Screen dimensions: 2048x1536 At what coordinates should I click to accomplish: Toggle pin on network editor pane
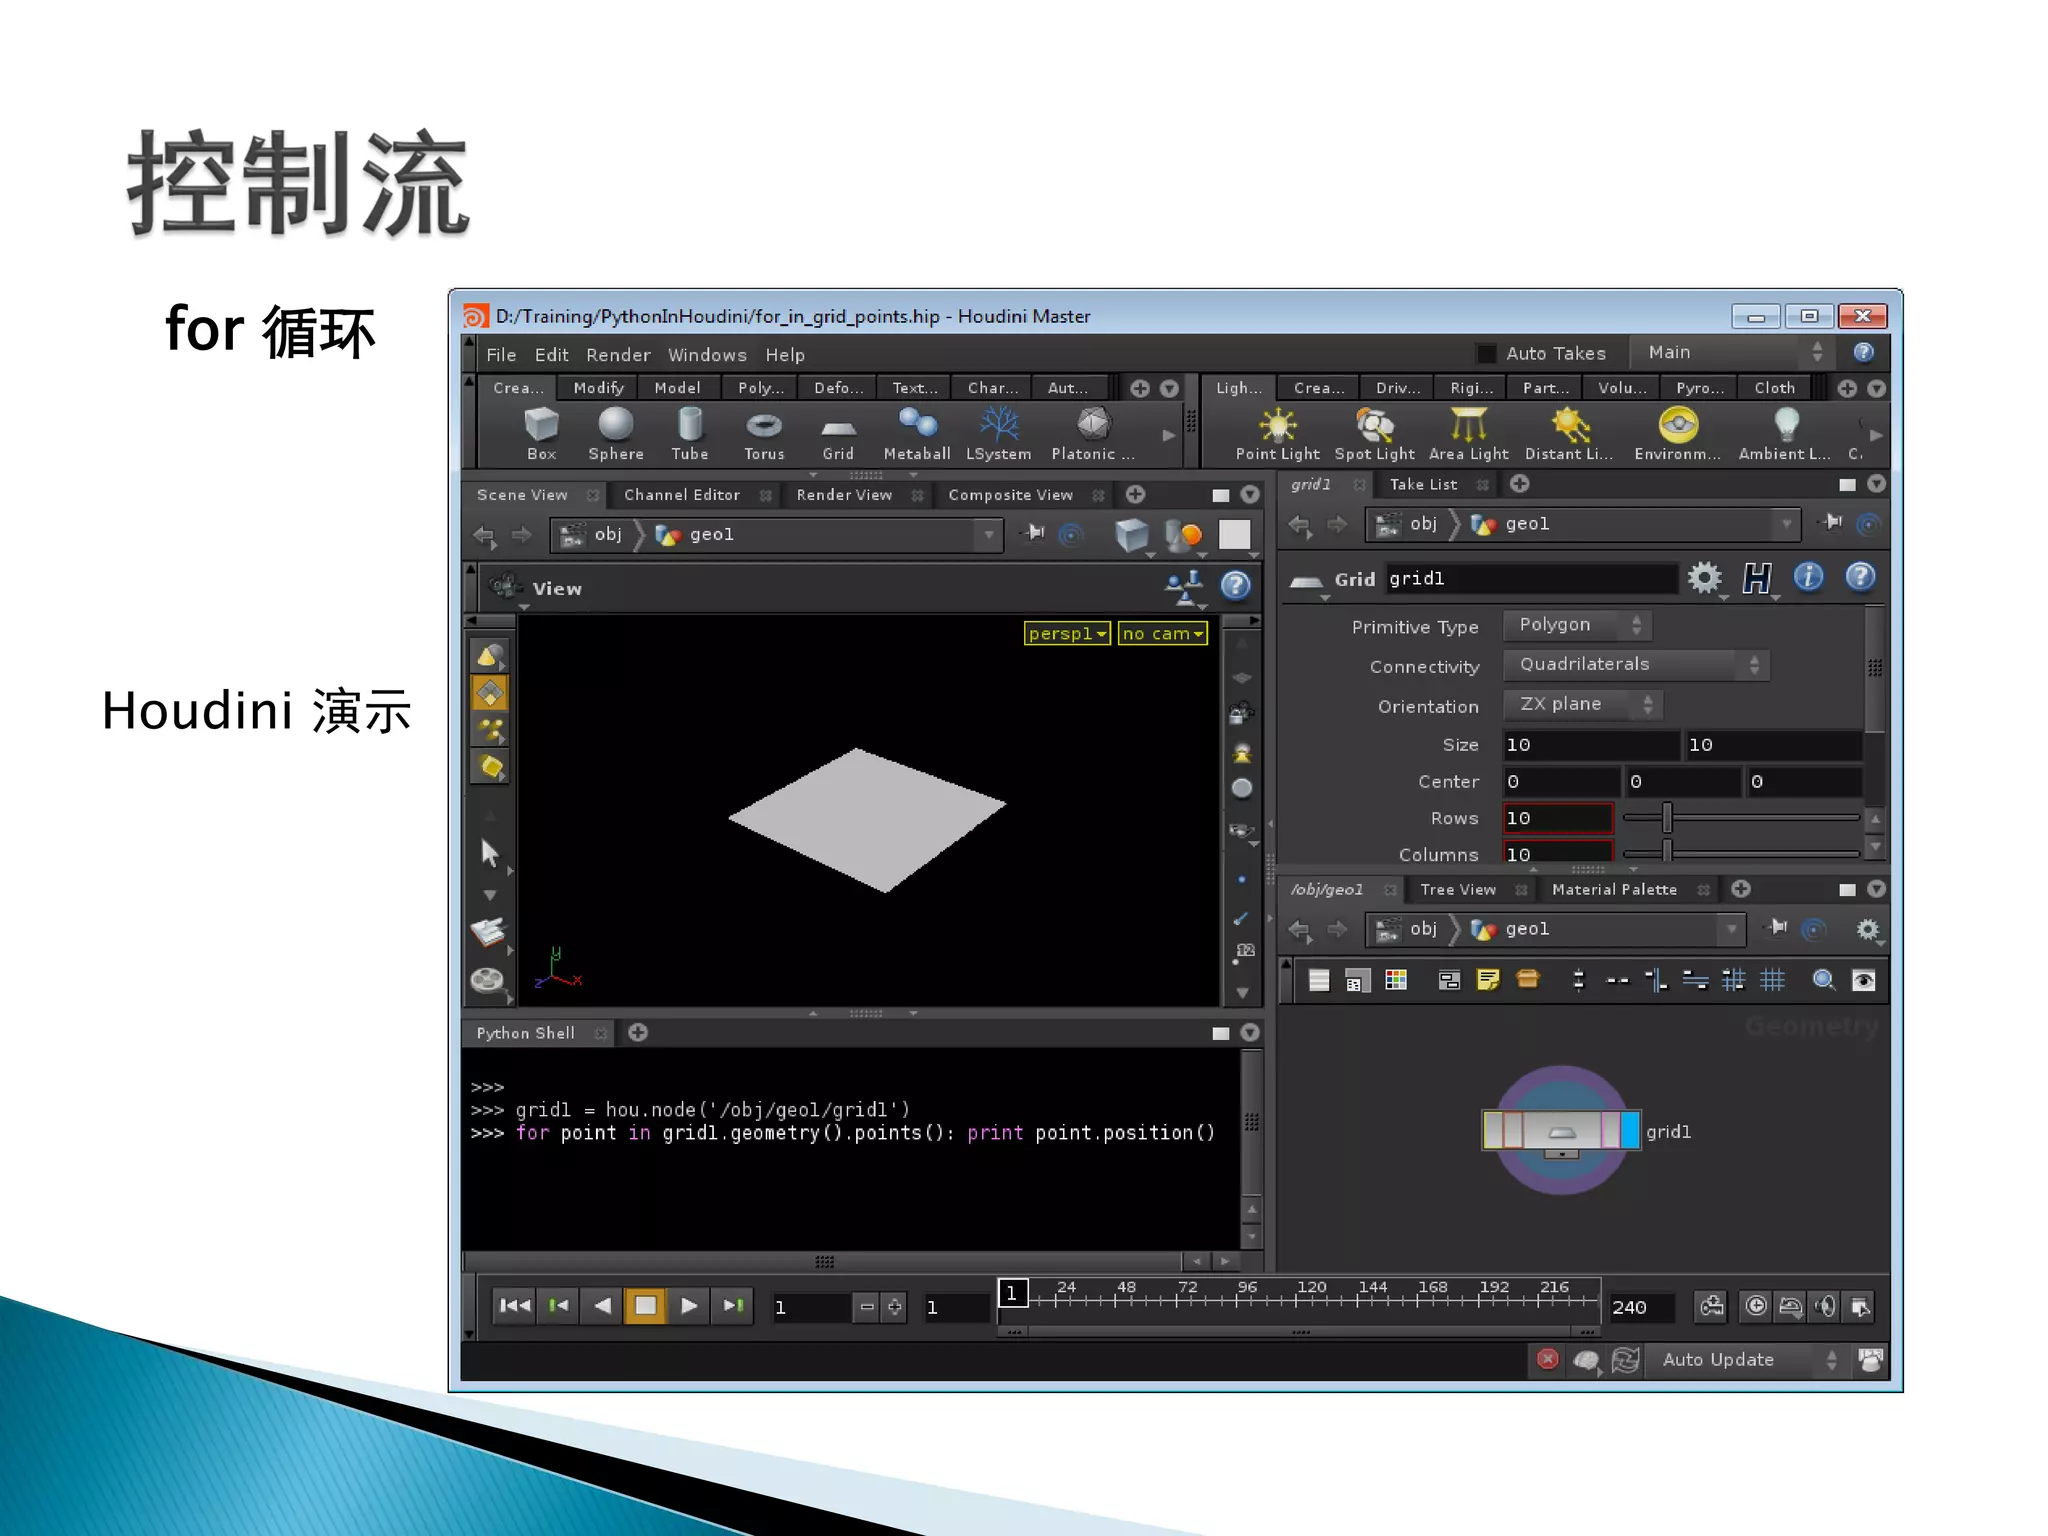click(1776, 929)
